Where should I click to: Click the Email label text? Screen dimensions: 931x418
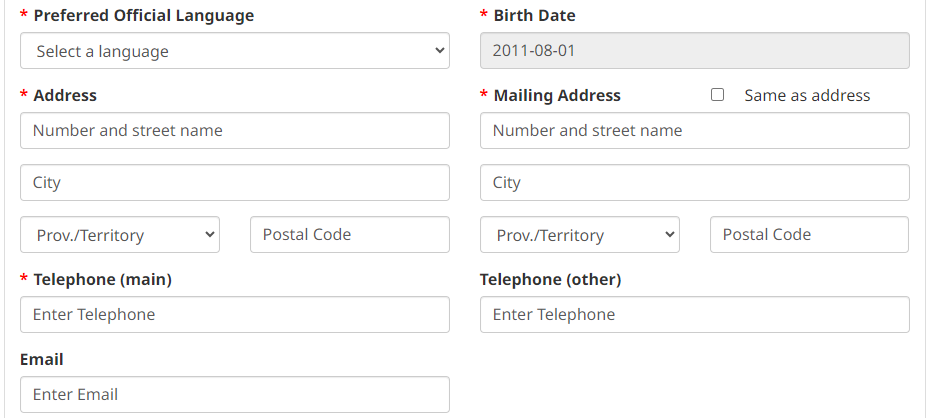pyautogui.click(x=42, y=359)
